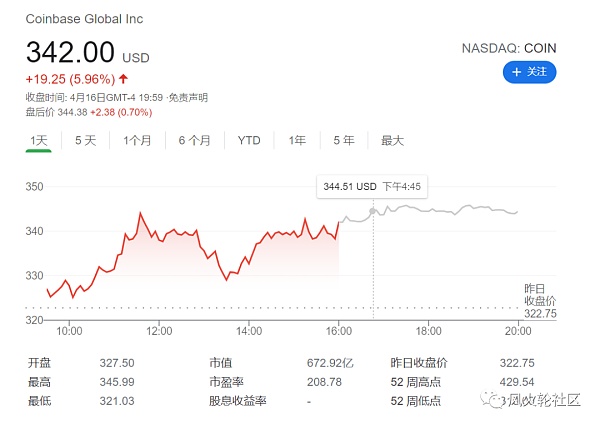Show the 最大 maximum range
Viewport: 600px width, 426px height.
click(392, 141)
